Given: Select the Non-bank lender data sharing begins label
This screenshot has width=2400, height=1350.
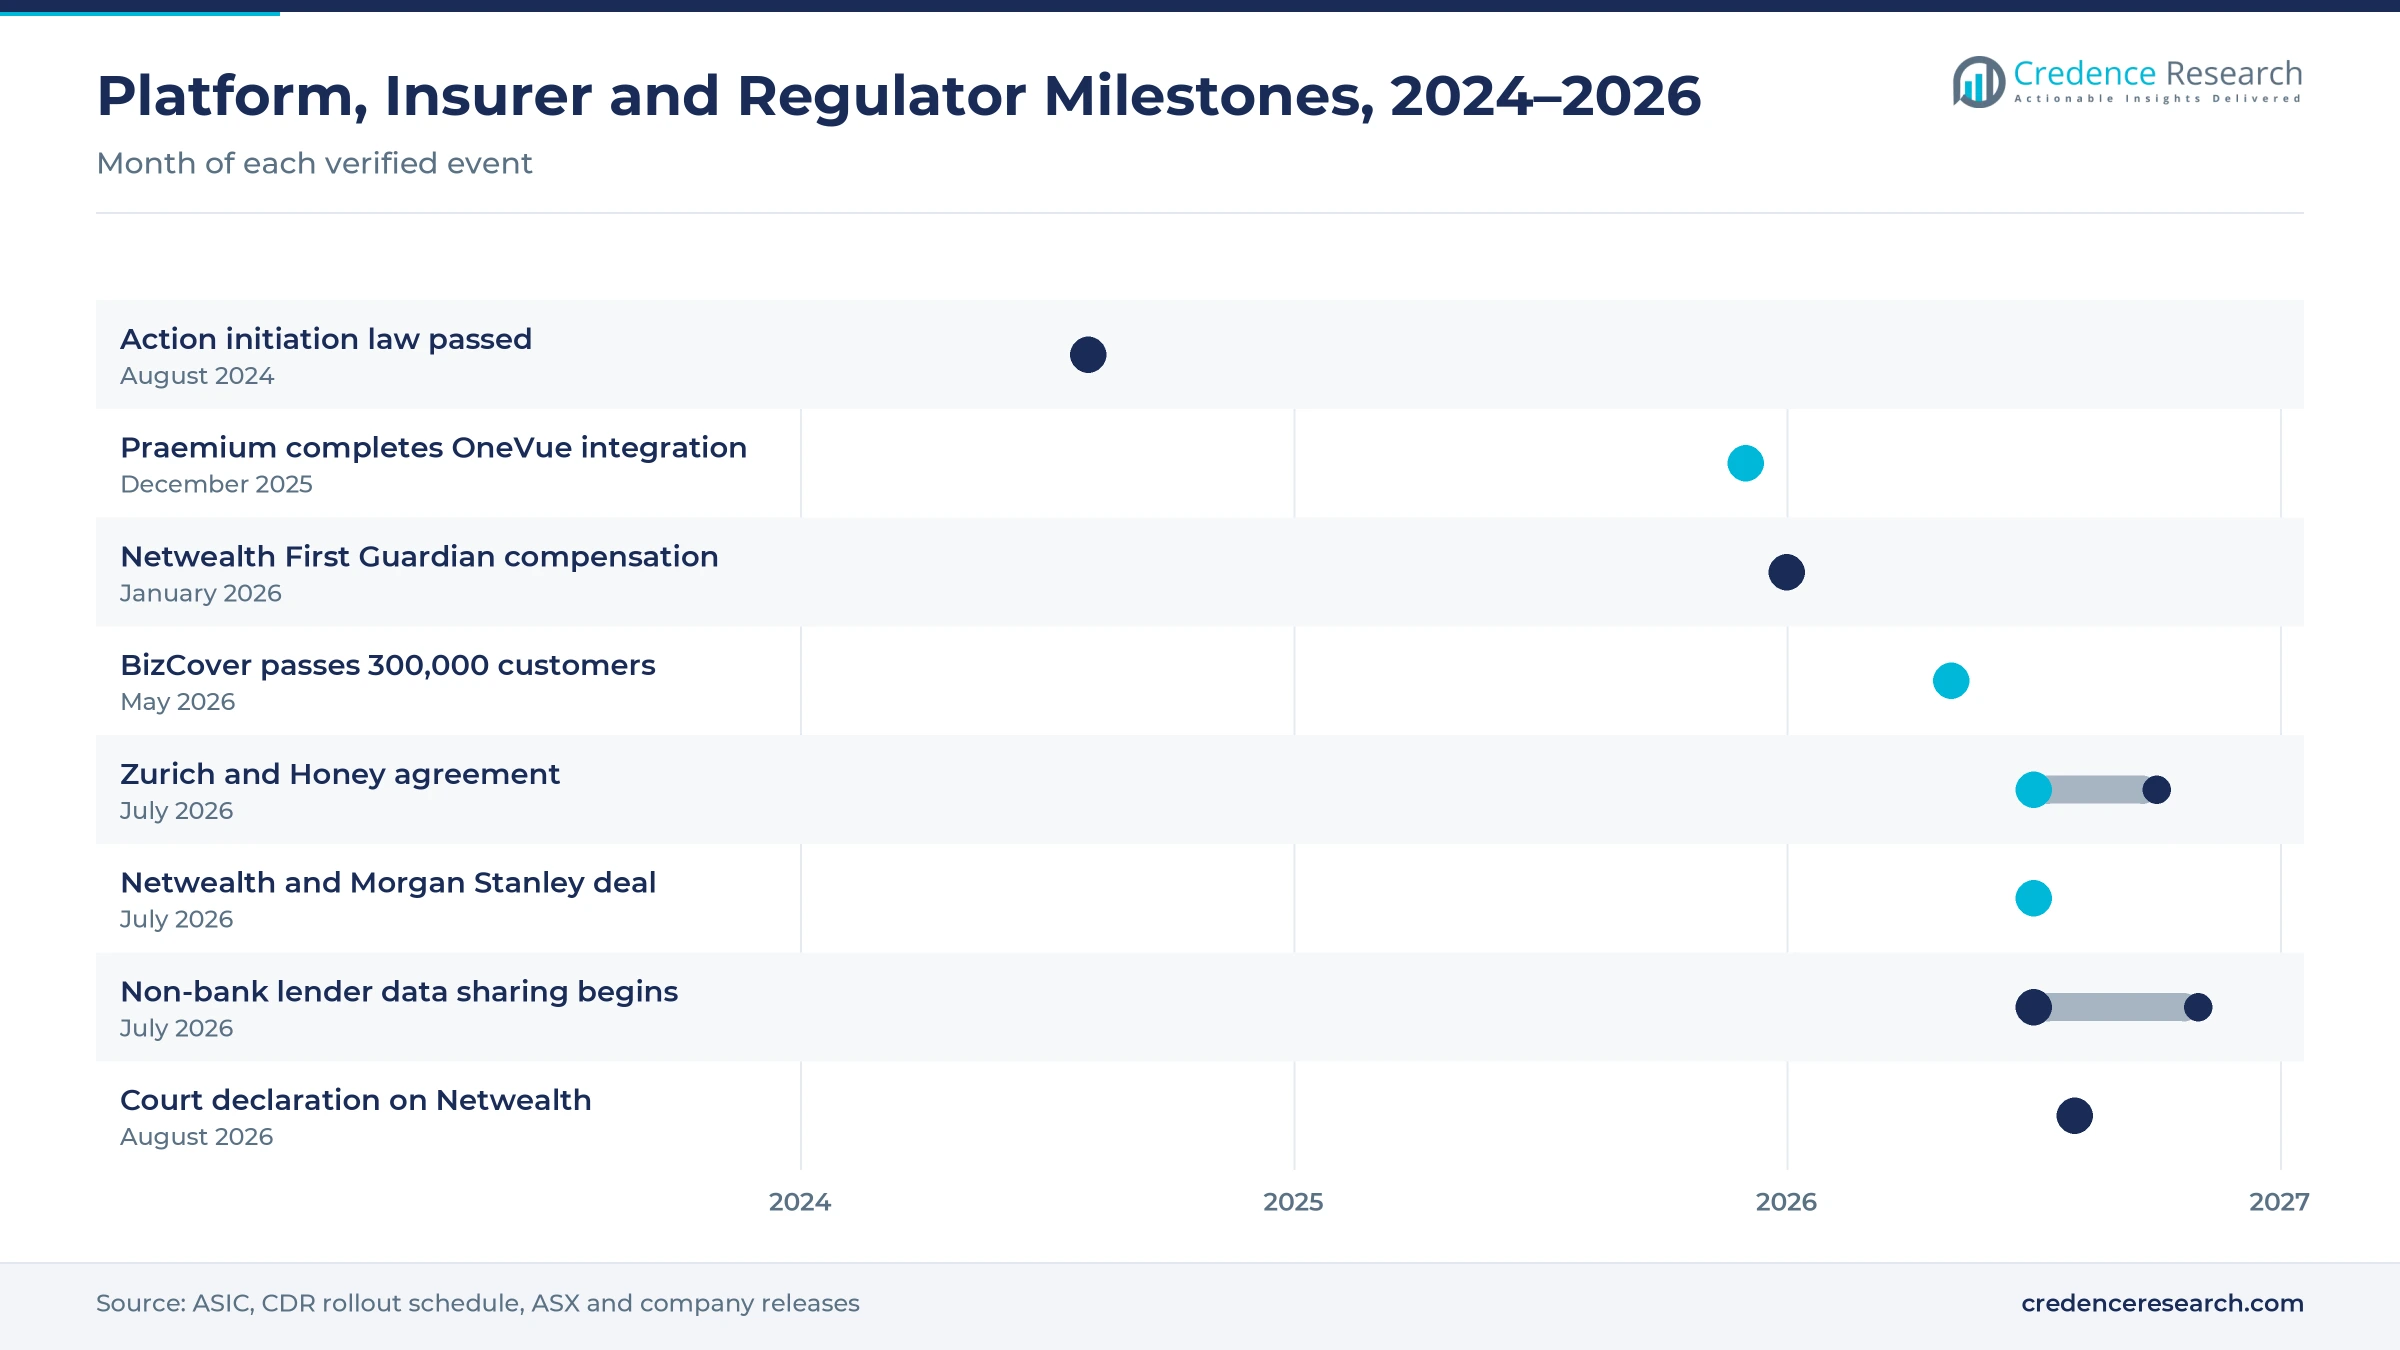Looking at the screenshot, I should click(x=399, y=992).
